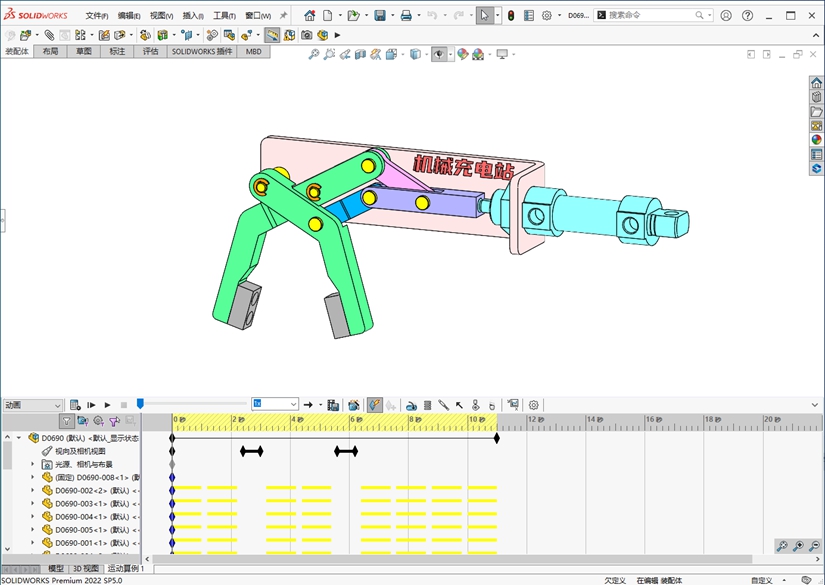Save the assembly with floppy disk icon
Screen dimensions: 825x585
380,15
